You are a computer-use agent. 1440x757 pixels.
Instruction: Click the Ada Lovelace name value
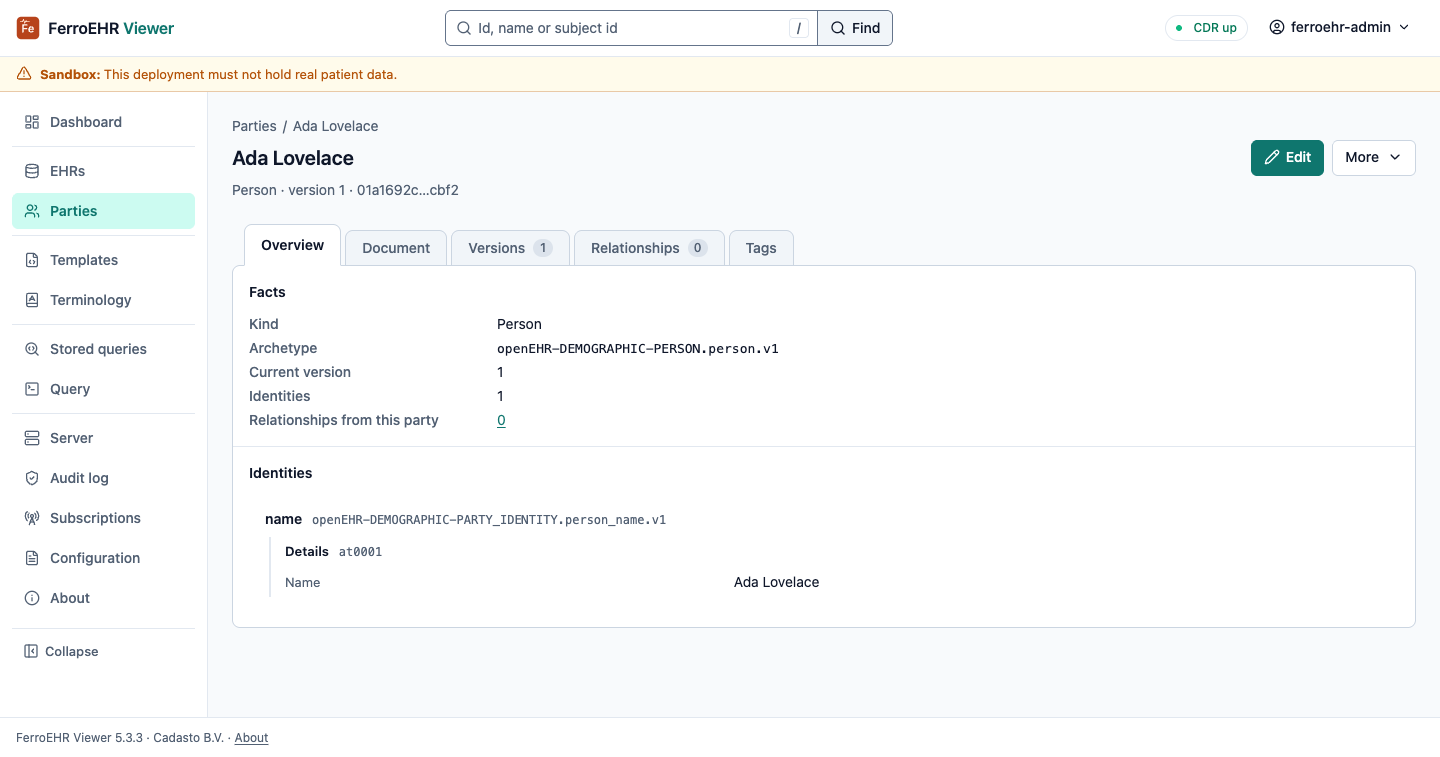[x=776, y=582]
